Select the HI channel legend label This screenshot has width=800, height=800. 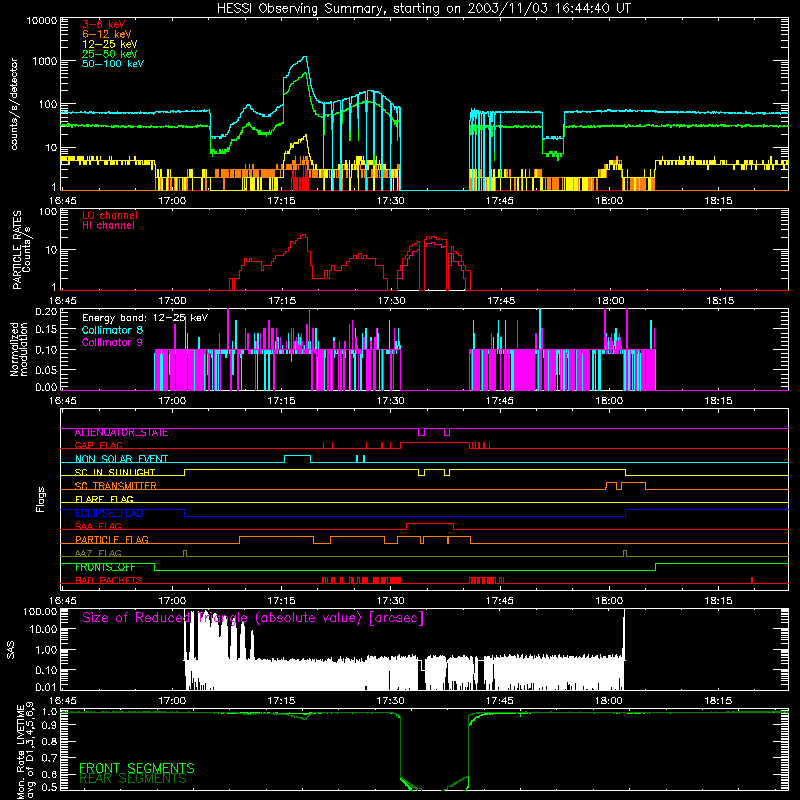pyautogui.click(x=108, y=226)
